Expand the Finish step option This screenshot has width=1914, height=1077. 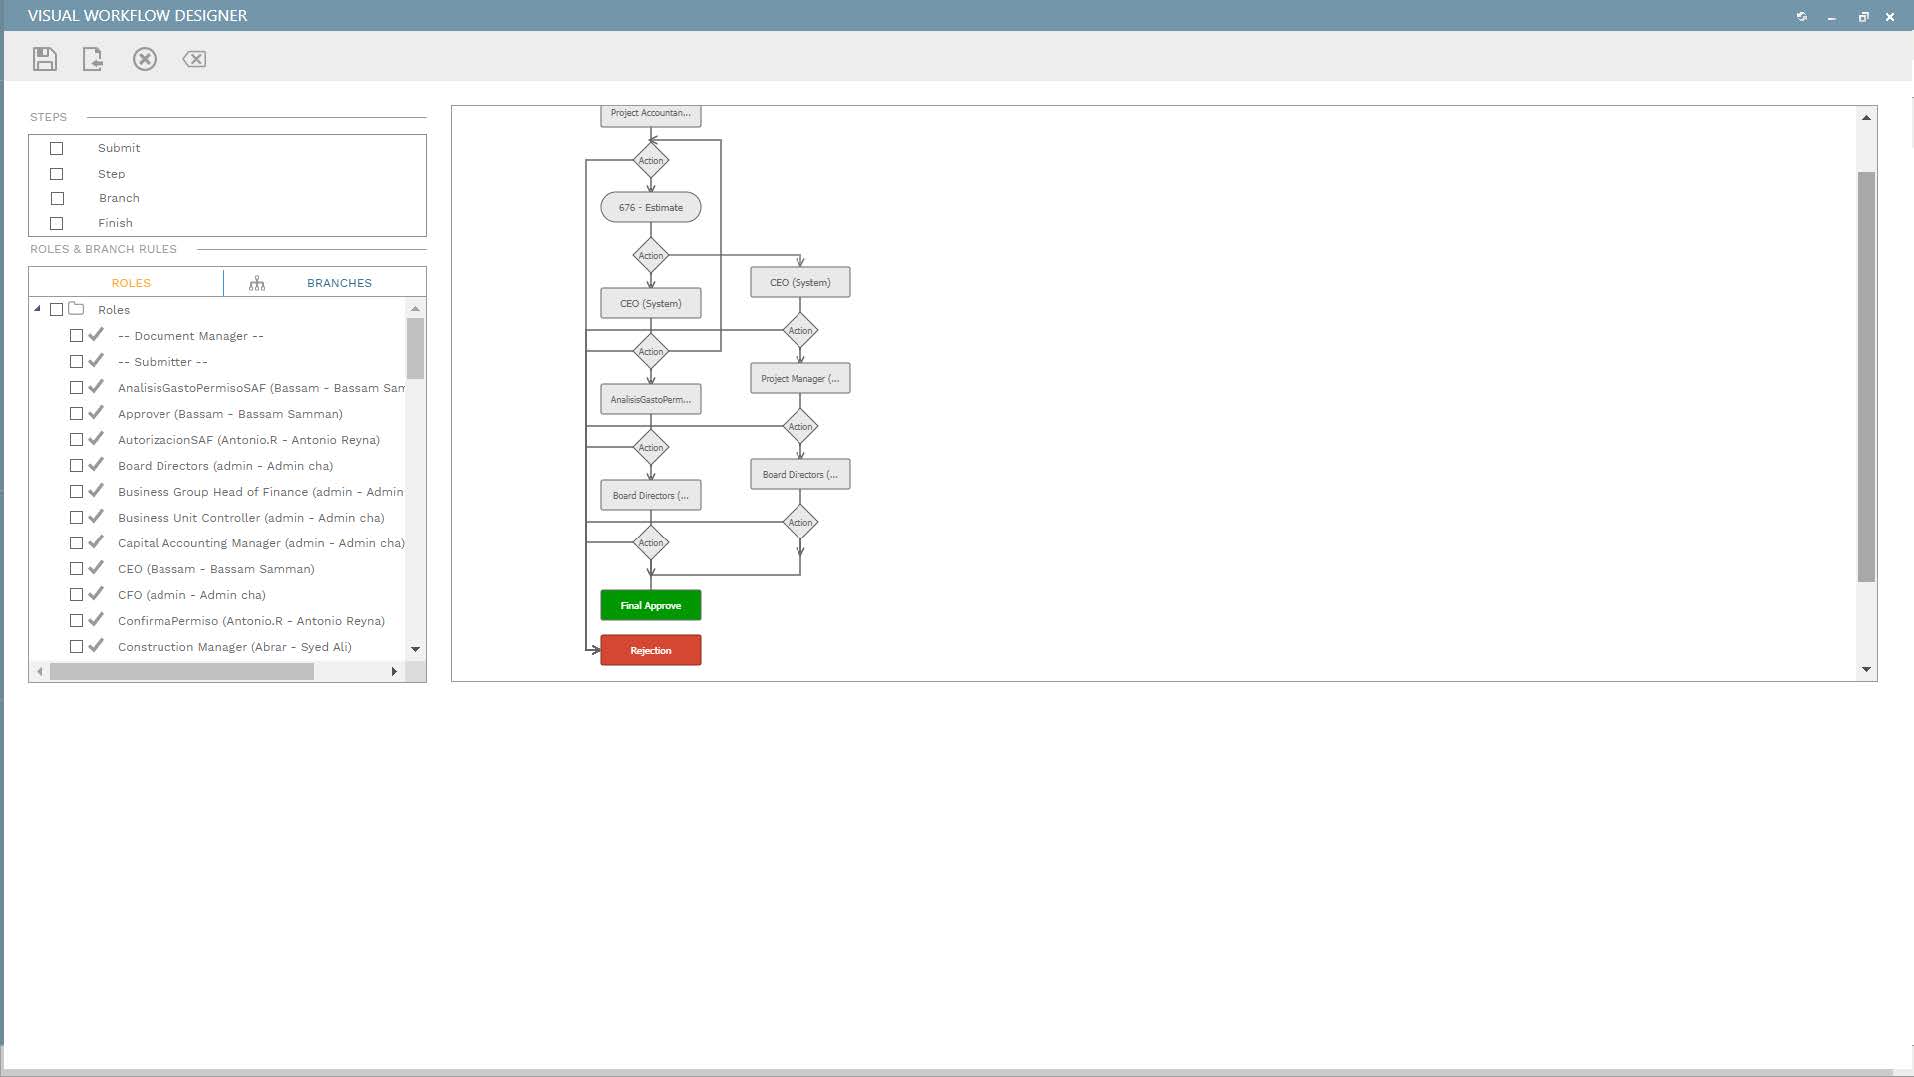57,222
